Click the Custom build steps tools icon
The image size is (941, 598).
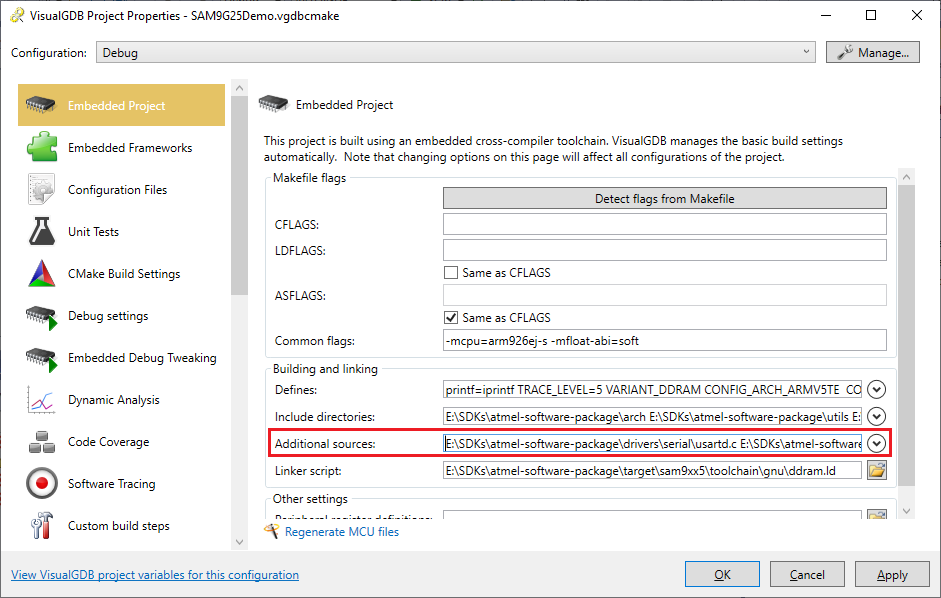[41, 525]
